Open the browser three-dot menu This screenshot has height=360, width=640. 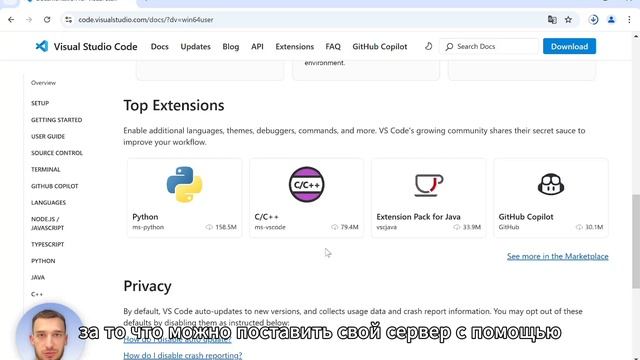(x=629, y=20)
